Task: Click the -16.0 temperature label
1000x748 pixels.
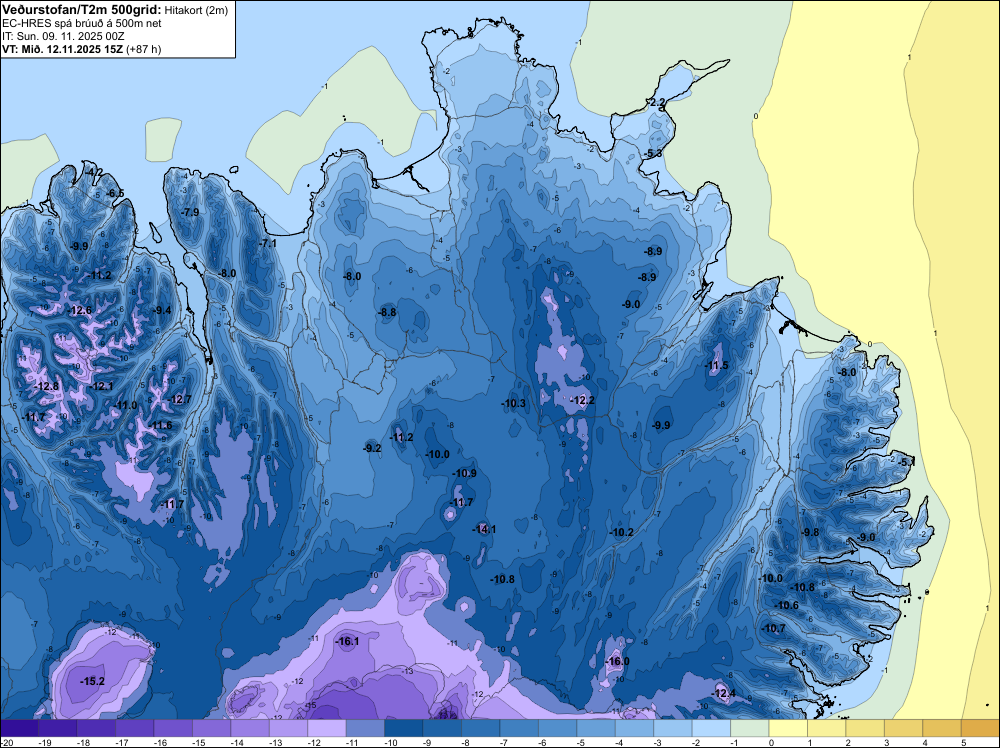Action: (x=617, y=661)
